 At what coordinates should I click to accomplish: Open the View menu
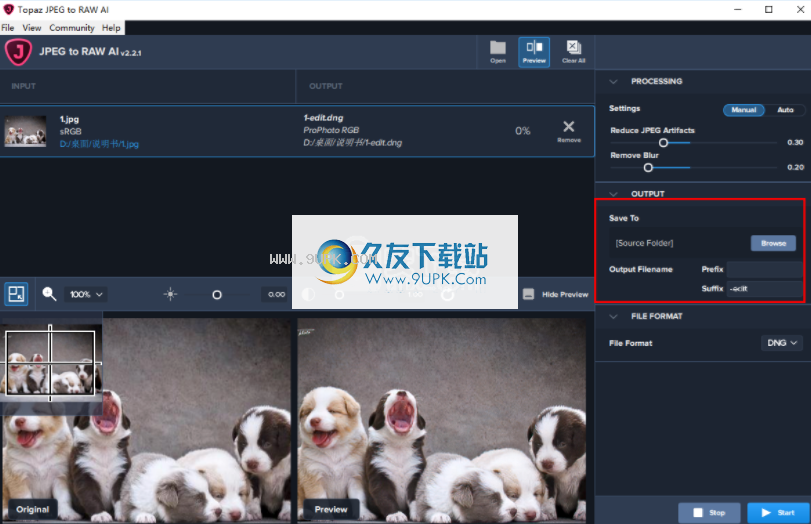[32, 28]
